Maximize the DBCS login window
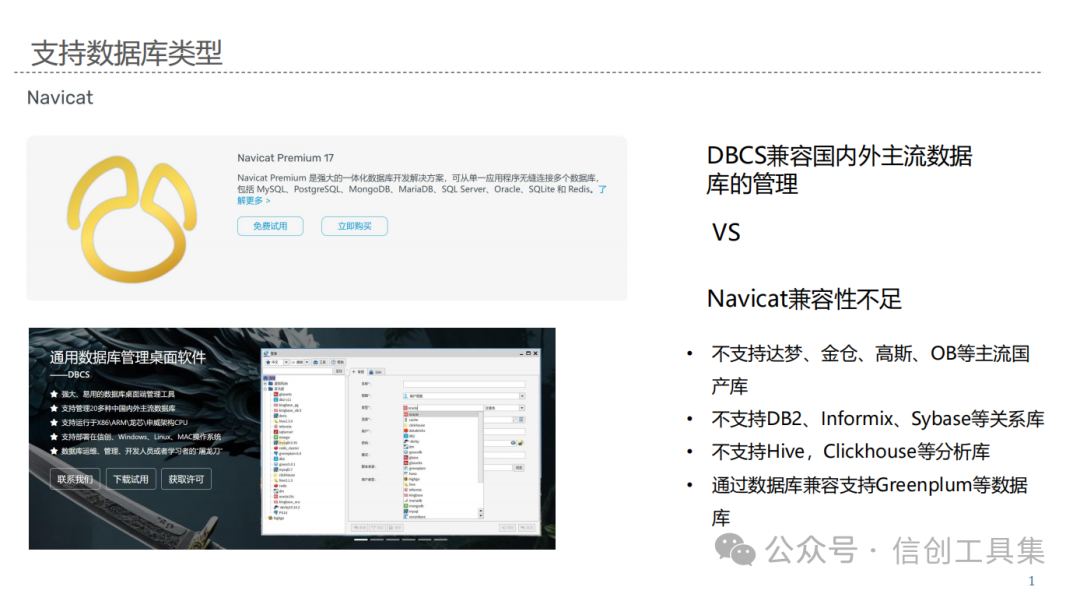Image resolution: width=1080 pixels, height=594 pixels. (528, 353)
